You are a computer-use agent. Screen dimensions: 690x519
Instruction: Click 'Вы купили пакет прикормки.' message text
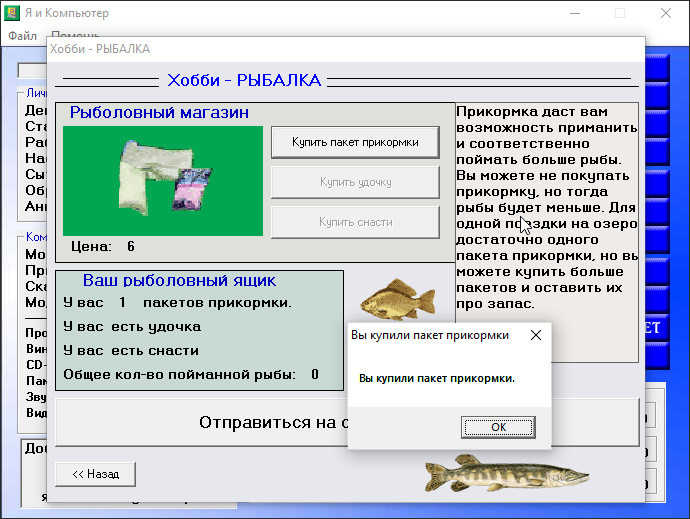click(437, 379)
